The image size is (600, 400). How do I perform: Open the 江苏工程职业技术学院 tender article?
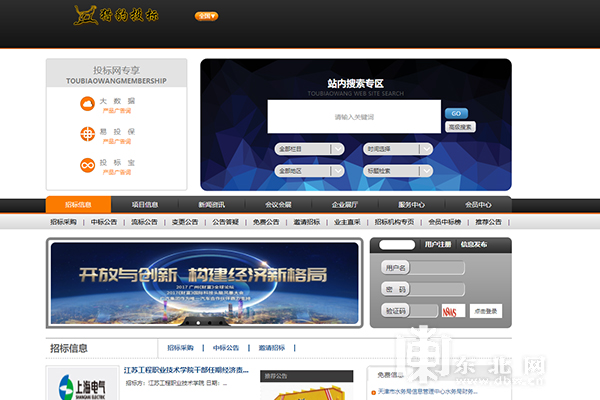click(186, 370)
